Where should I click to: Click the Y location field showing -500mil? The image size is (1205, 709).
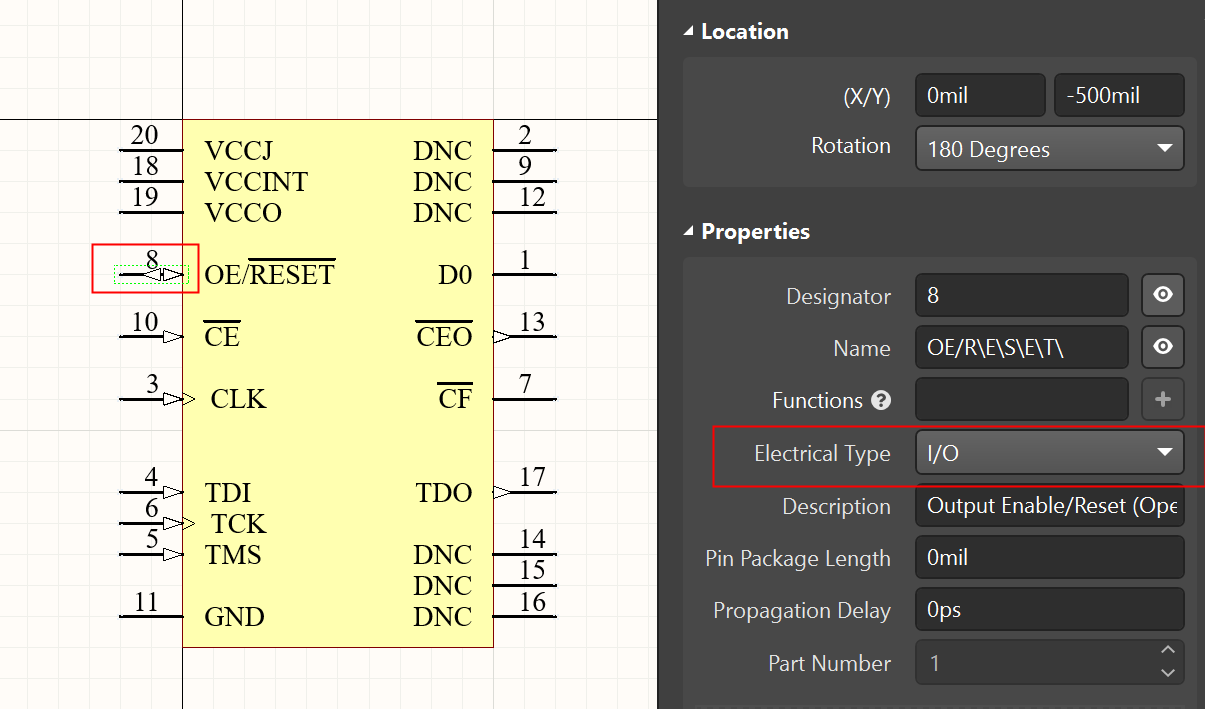[x=1118, y=96]
